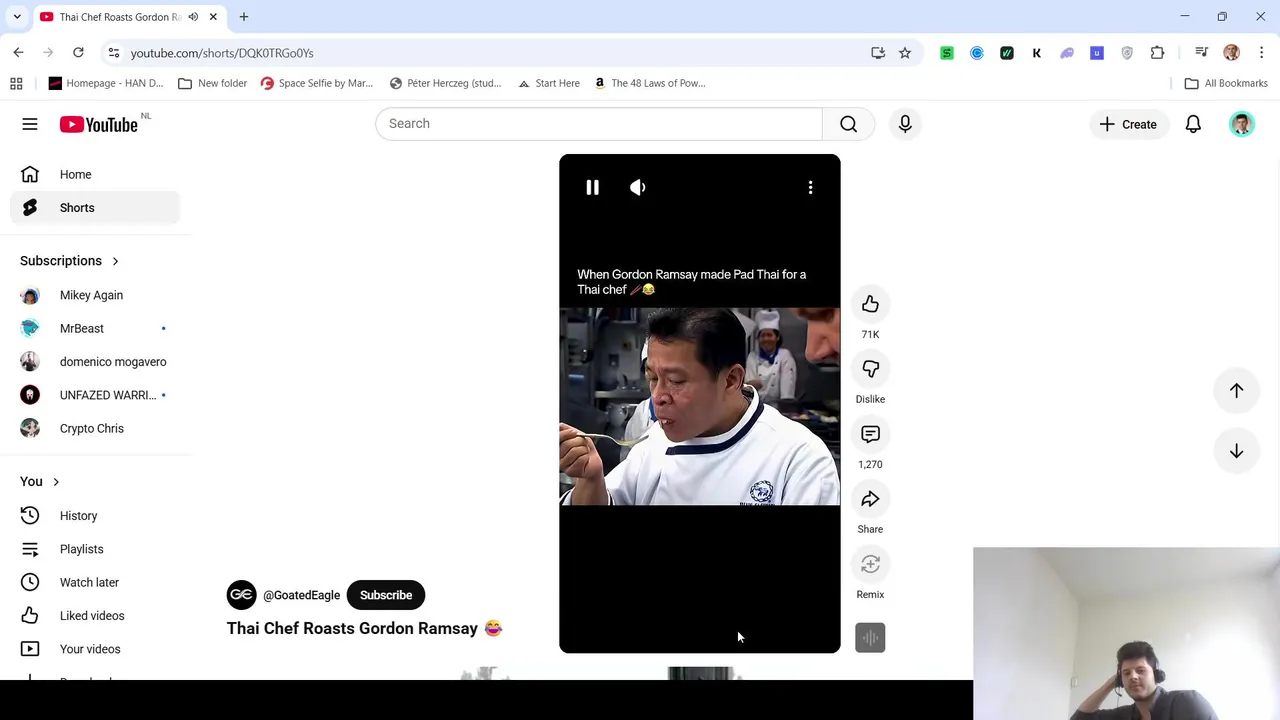Open the Remix option for the Short
The height and width of the screenshot is (720, 1280).
coord(870,564)
